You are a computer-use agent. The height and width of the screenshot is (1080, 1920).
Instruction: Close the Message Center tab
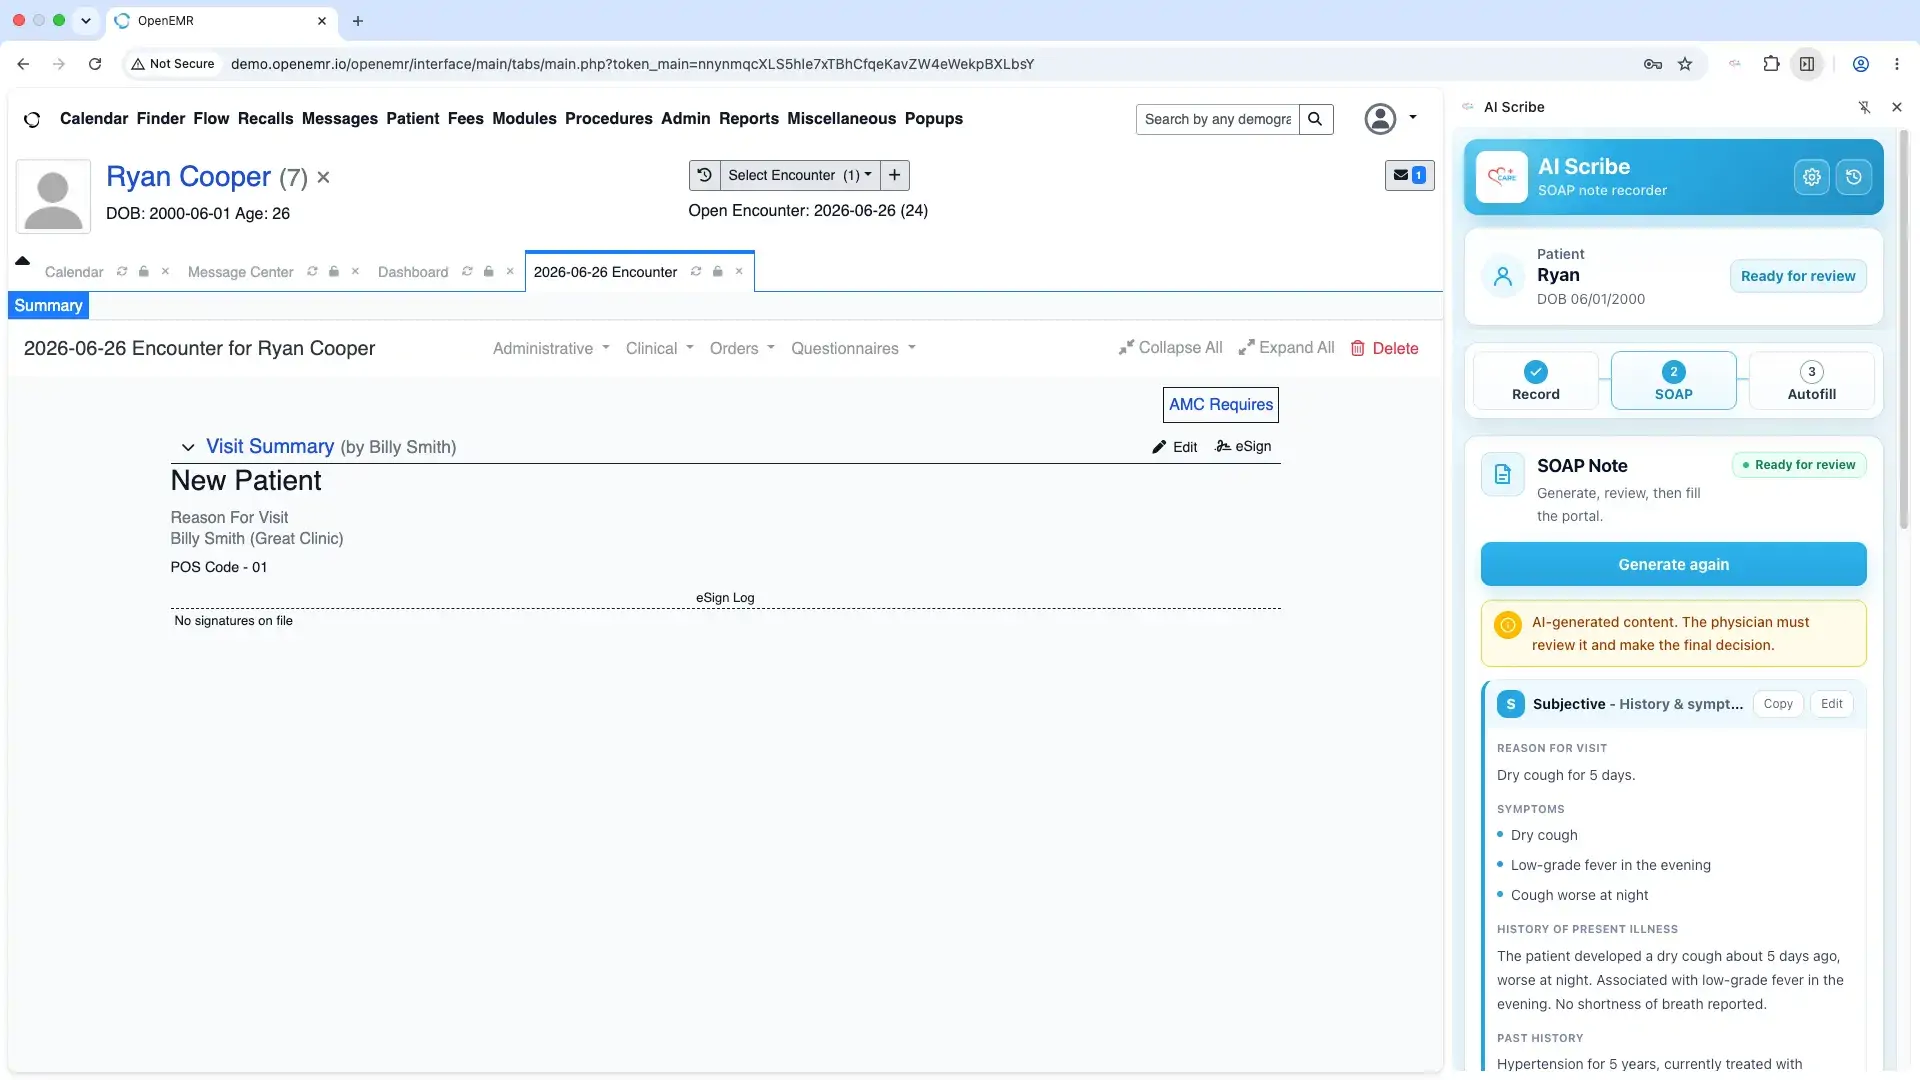355,272
